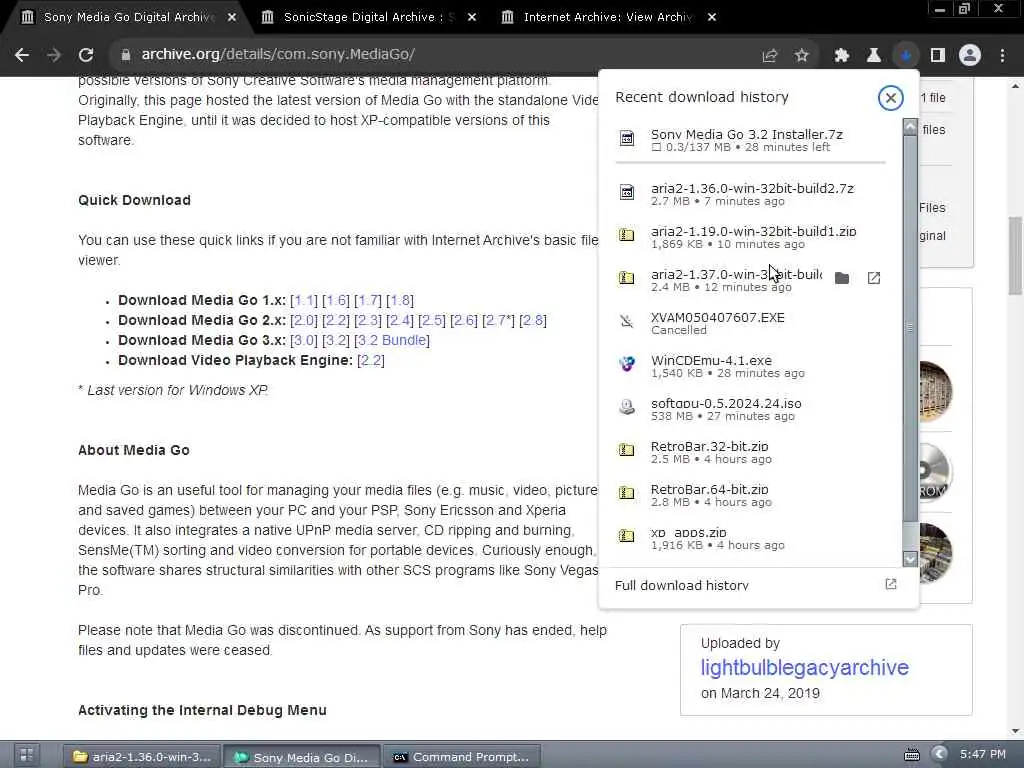Bookmark this page with the star icon
The width and height of the screenshot is (1024, 768).
(x=802, y=56)
